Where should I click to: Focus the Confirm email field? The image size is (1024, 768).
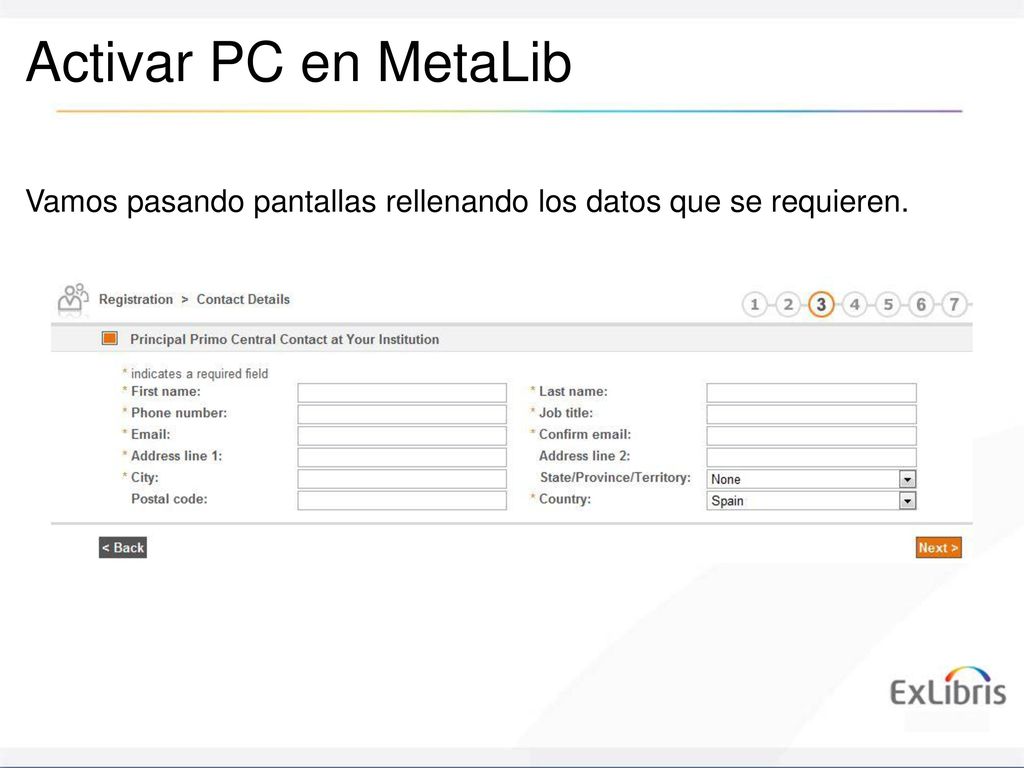(811, 436)
